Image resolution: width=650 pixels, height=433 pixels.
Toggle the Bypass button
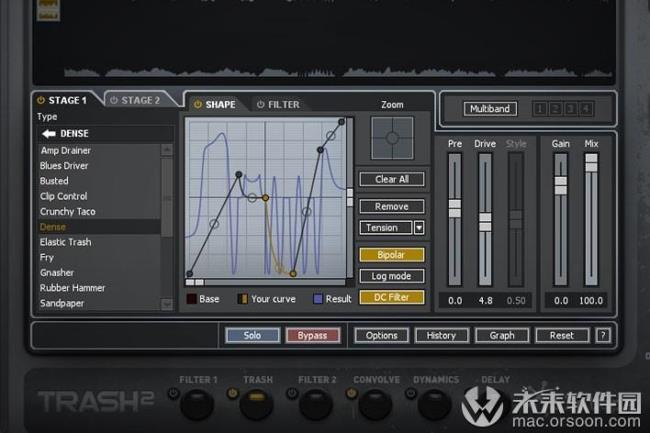tap(313, 335)
